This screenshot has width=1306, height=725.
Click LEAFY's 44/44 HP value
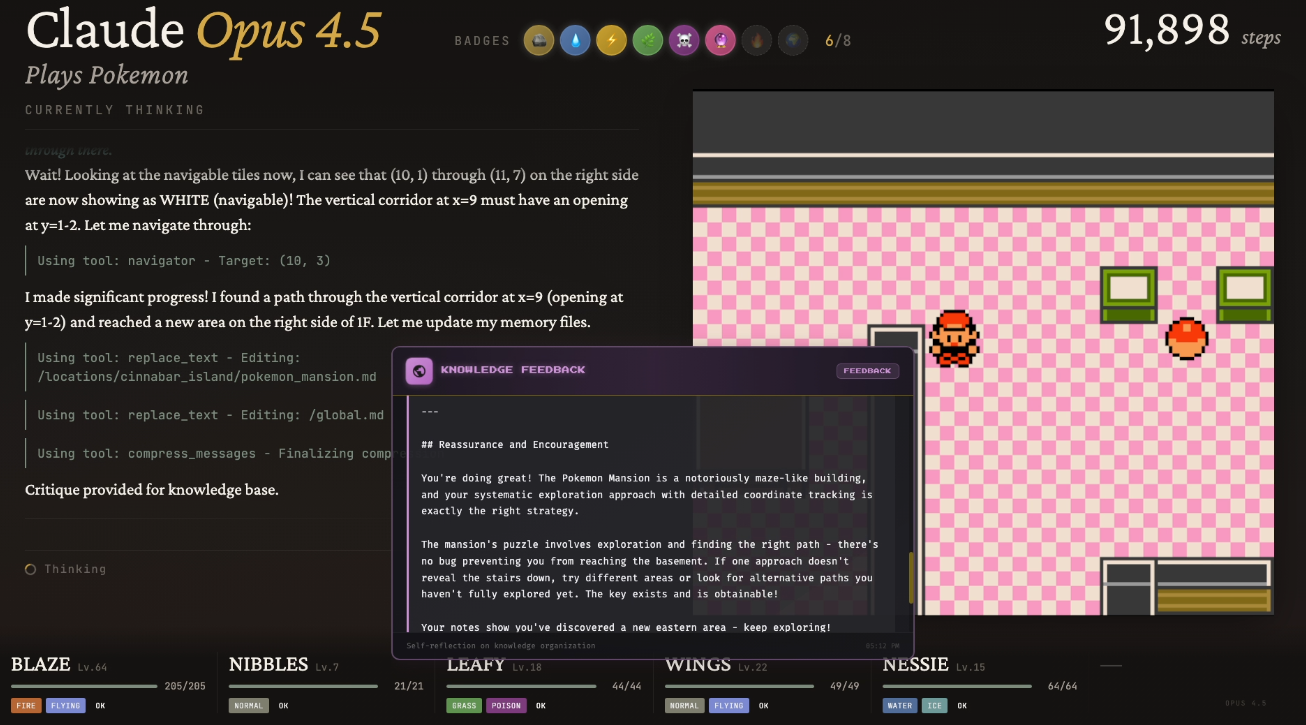628,687
